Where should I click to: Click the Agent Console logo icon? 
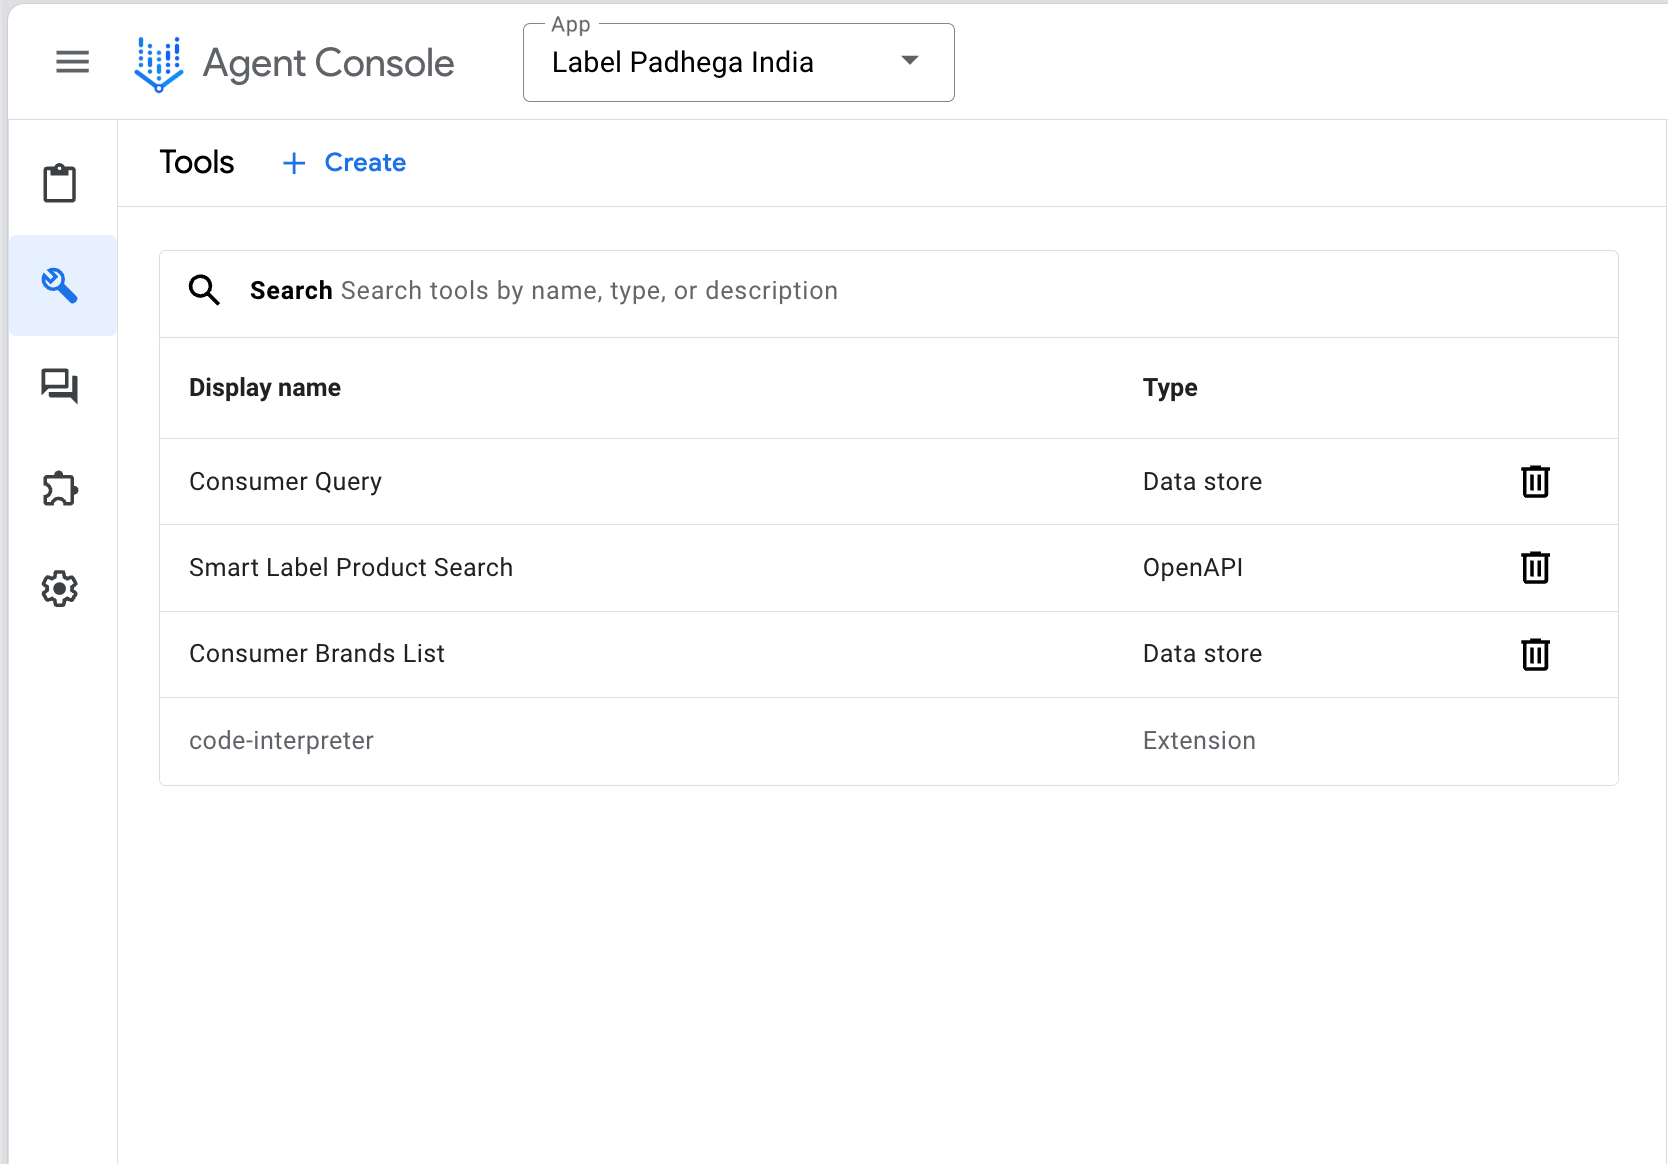[x=159, y=64]
